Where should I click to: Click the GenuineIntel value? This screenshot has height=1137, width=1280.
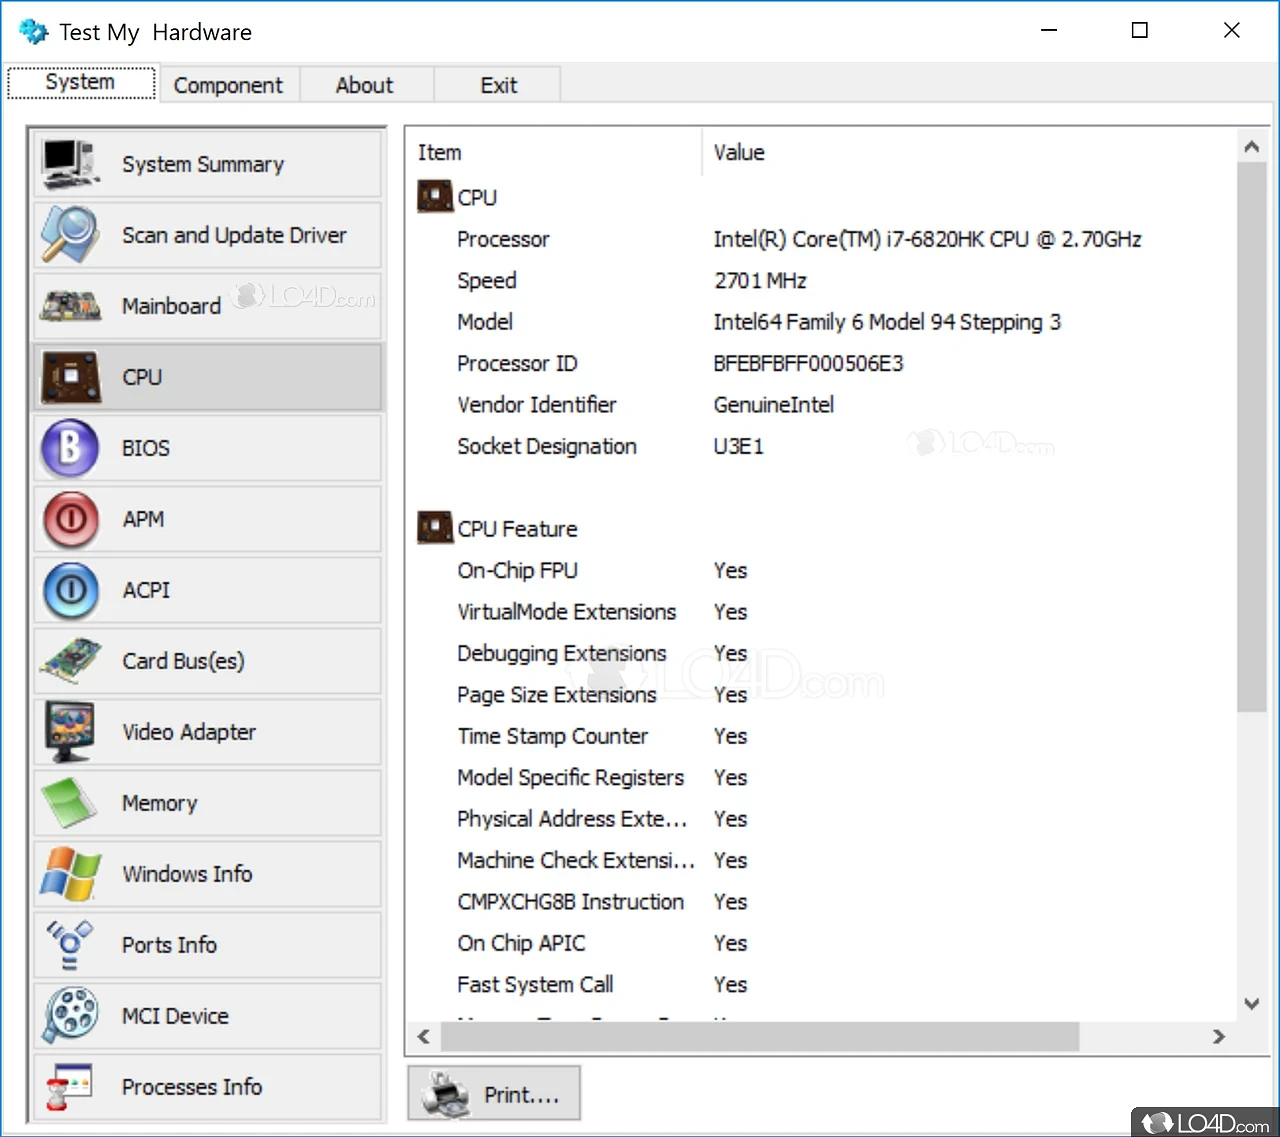point(773,405)
